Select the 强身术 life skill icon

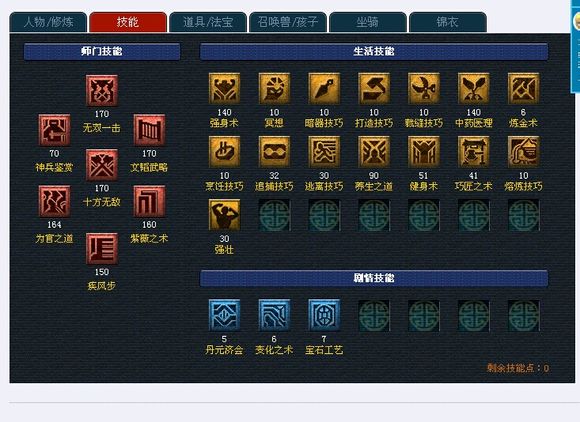click(x=224, y=88)
